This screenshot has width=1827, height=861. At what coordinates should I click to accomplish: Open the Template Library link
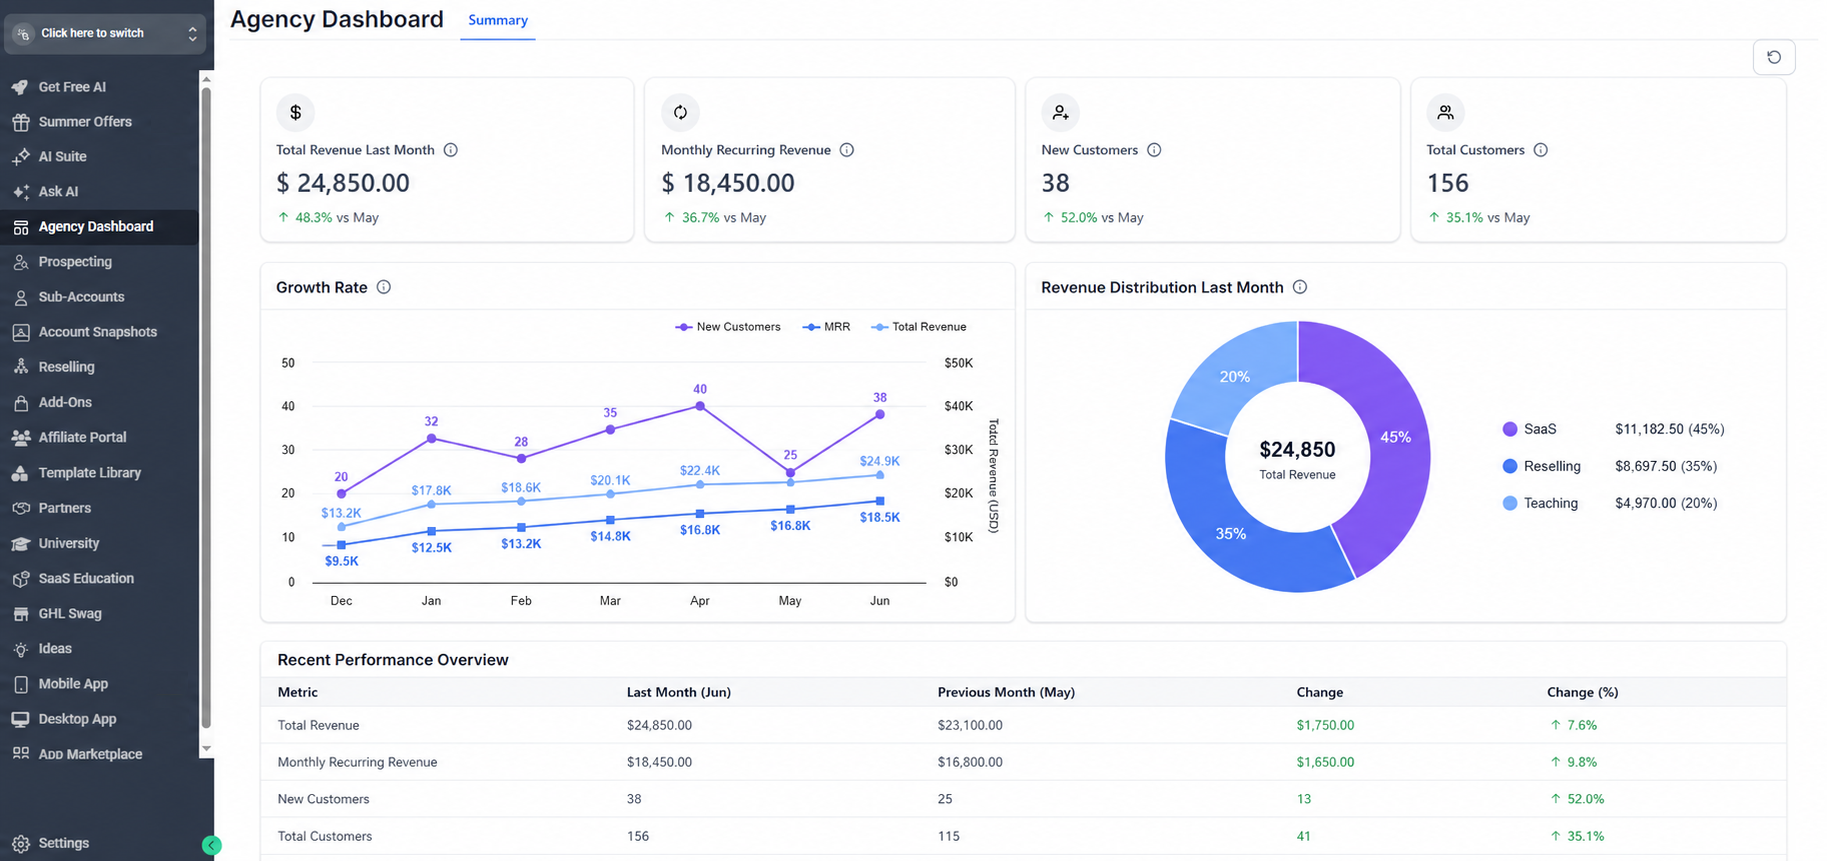tap(90, 473)
